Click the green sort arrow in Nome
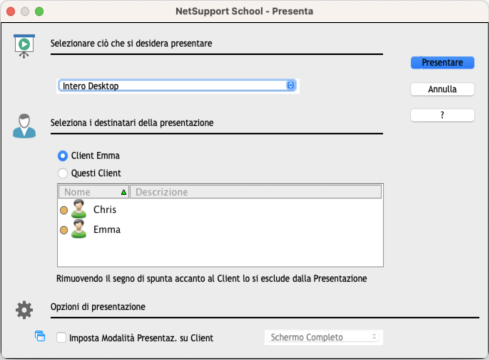The image size is (489, 360). (124, 192)
